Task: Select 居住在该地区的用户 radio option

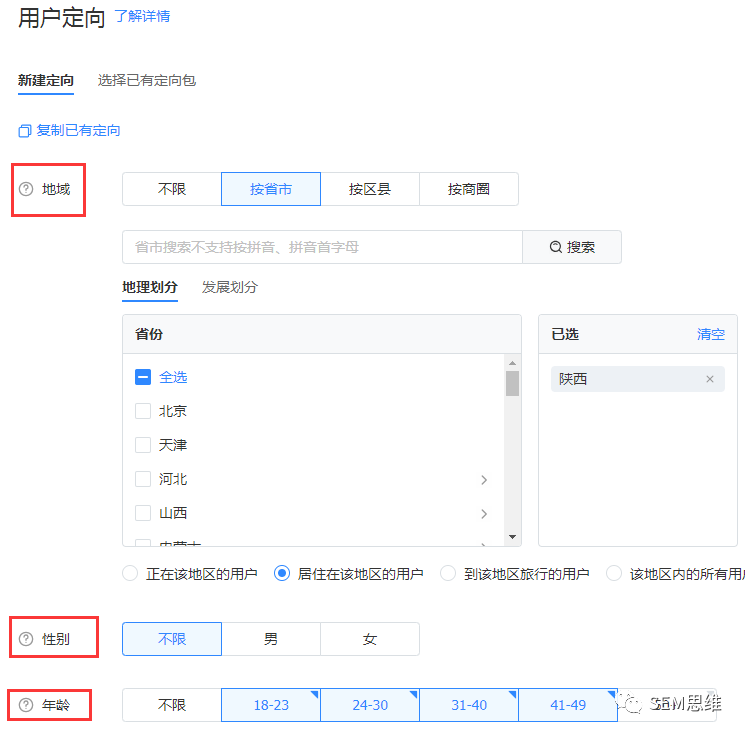Action: [x=282, y=573]
